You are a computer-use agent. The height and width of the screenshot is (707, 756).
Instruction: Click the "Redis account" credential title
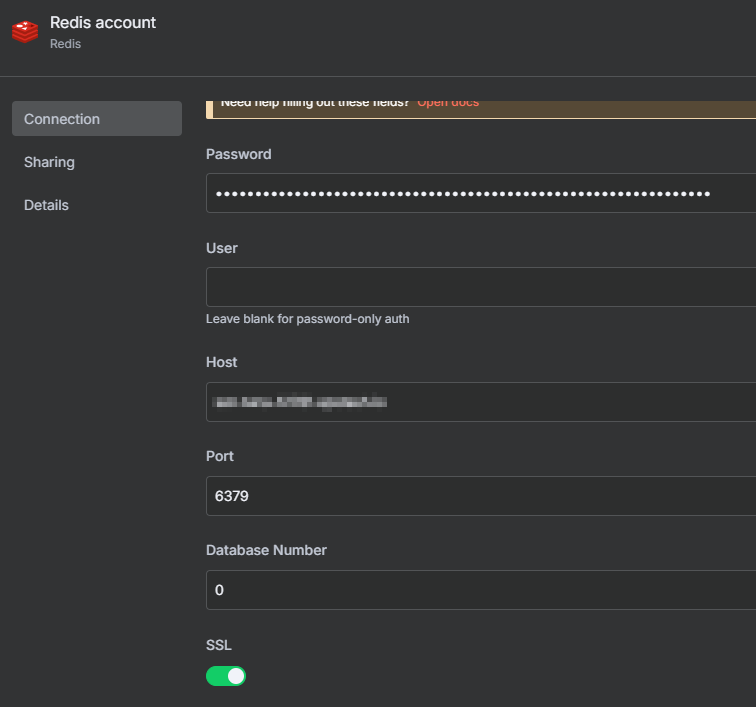103,22
